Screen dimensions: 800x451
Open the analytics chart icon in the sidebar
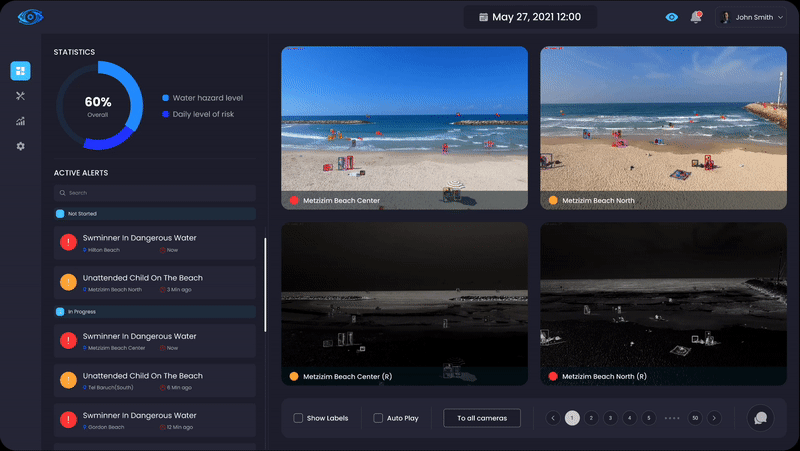tap(20, 121)
